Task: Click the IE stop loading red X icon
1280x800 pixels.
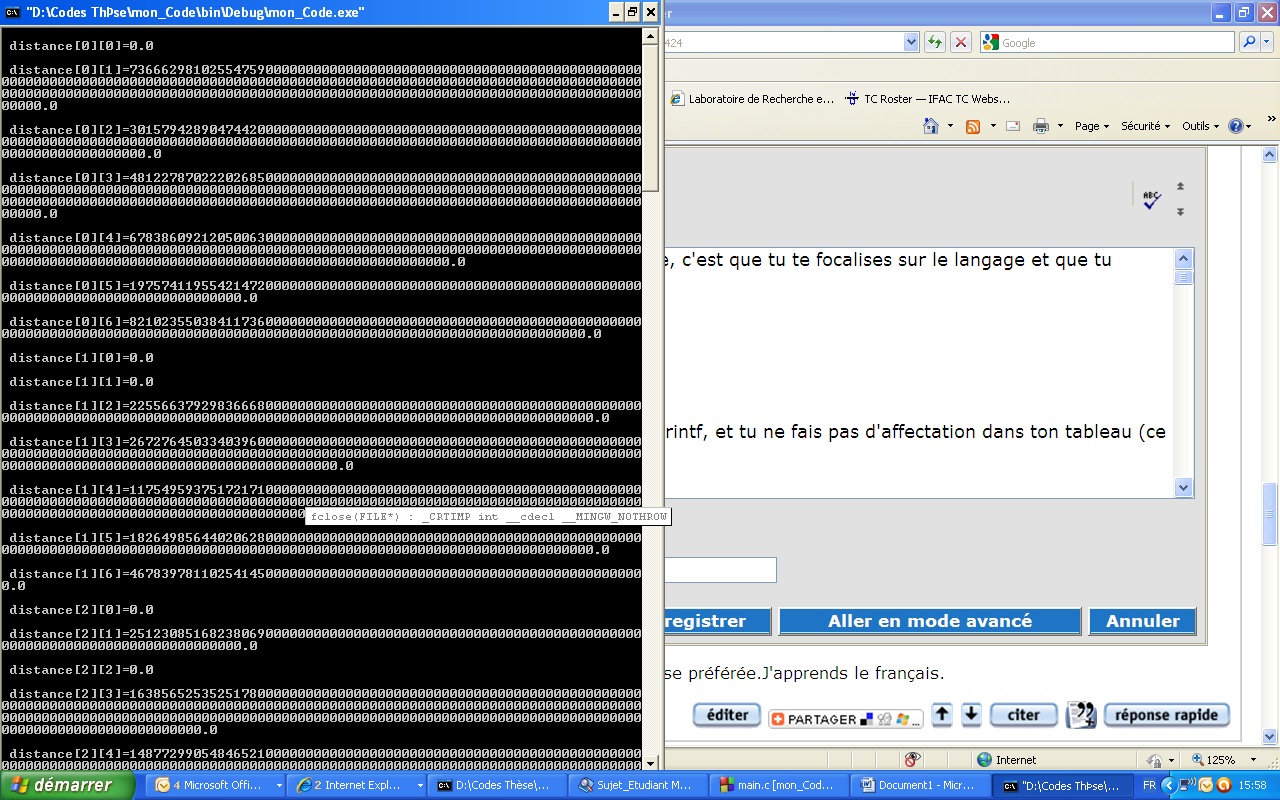Action: click(960, 42)
